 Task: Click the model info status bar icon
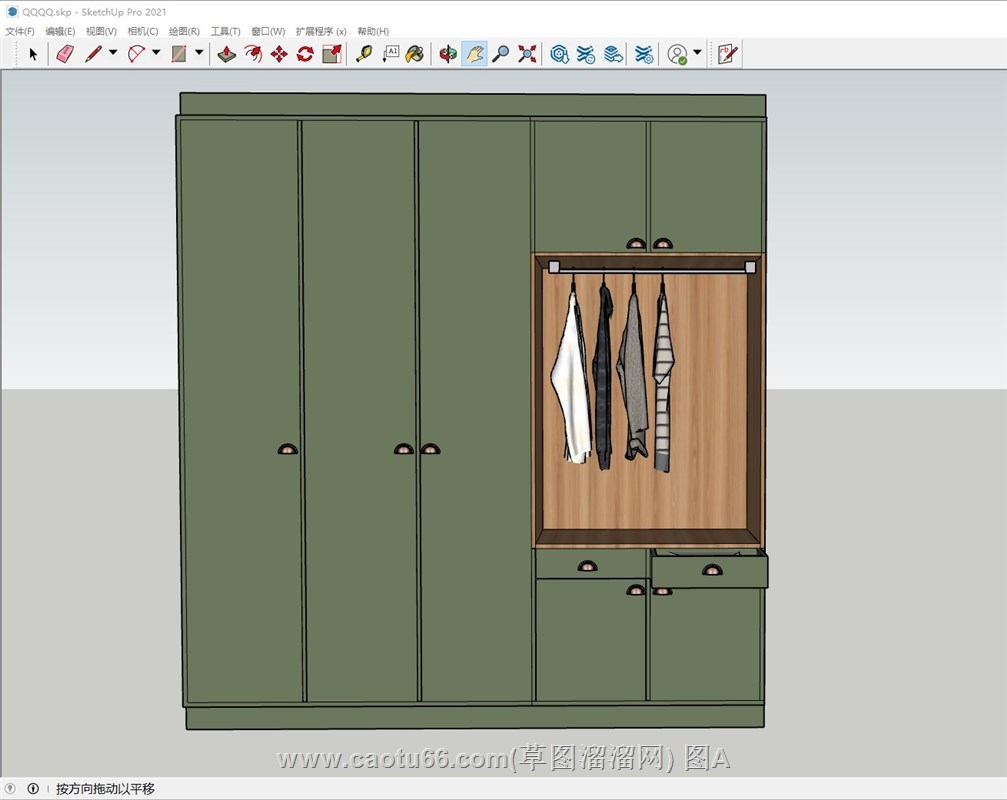[x=33, y=788]
